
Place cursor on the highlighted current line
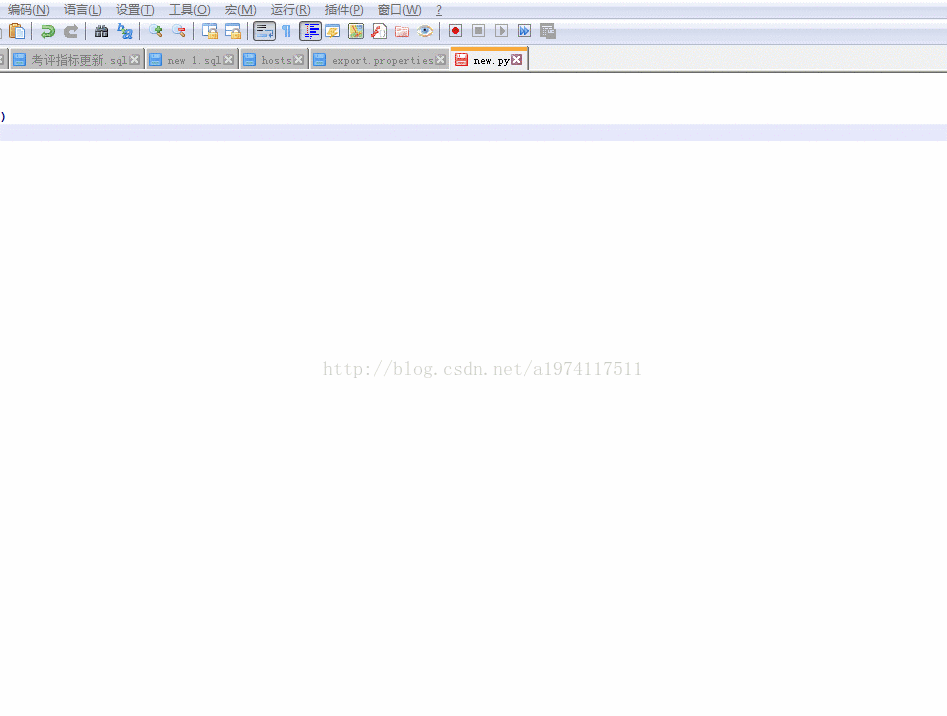[x=474, y=132]
